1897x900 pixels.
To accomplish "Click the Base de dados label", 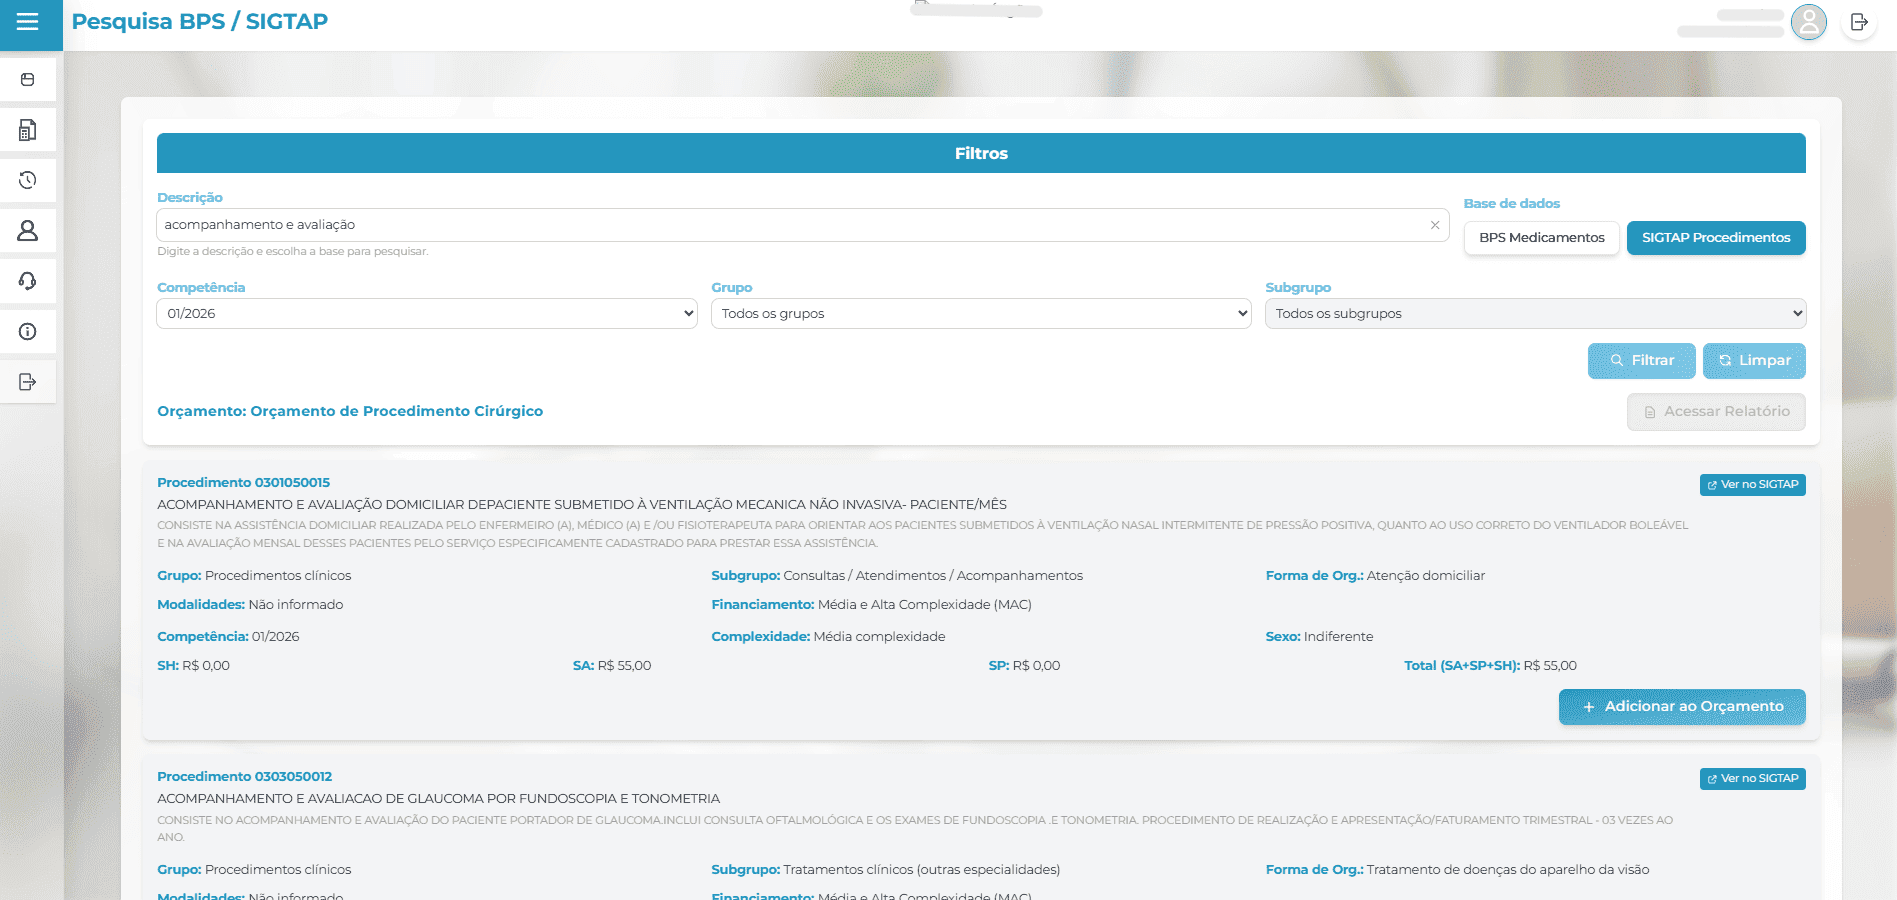I will [1512, 204].
